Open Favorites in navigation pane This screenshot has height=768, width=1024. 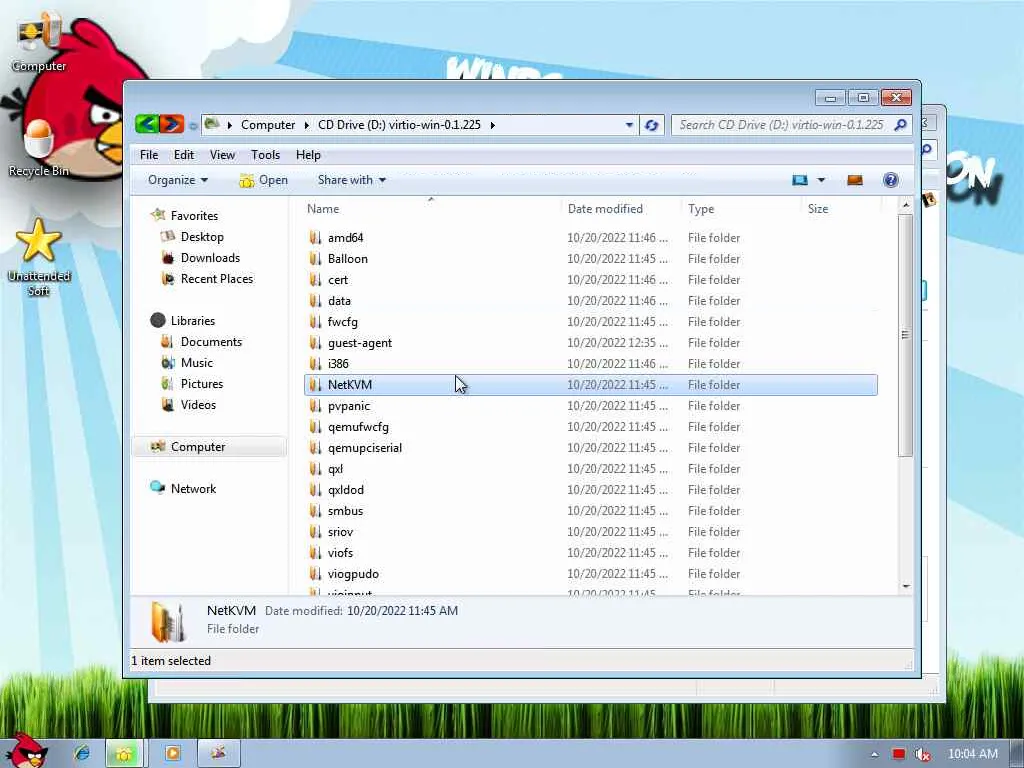point(194,216)
